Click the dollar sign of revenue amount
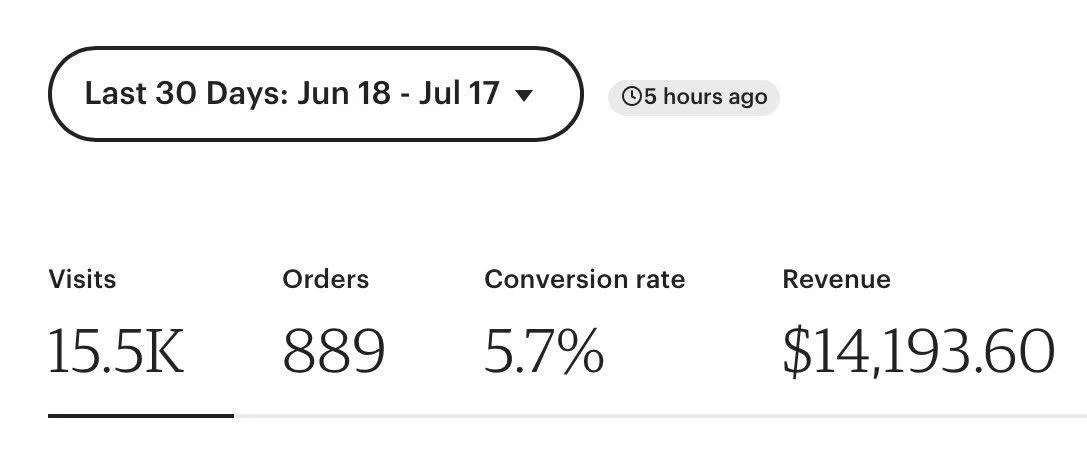1087x450 pixels. (x=797, y=353)
